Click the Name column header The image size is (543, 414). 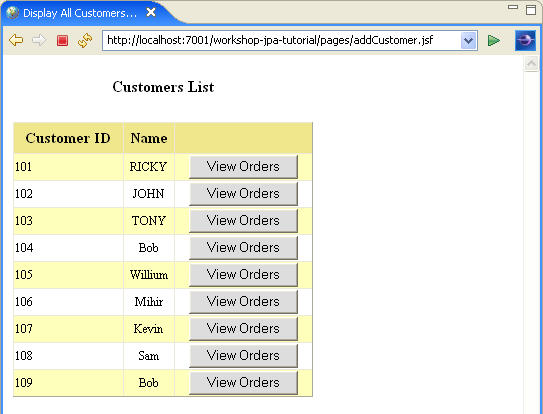[x=149, y=138]
